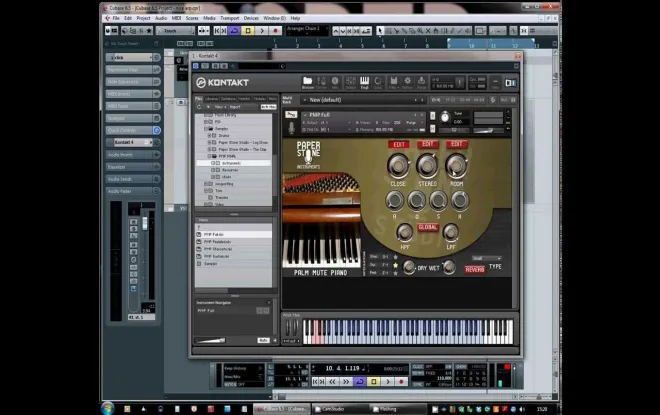Click the first red EDIT button above CLOSE

pos(399,144)
